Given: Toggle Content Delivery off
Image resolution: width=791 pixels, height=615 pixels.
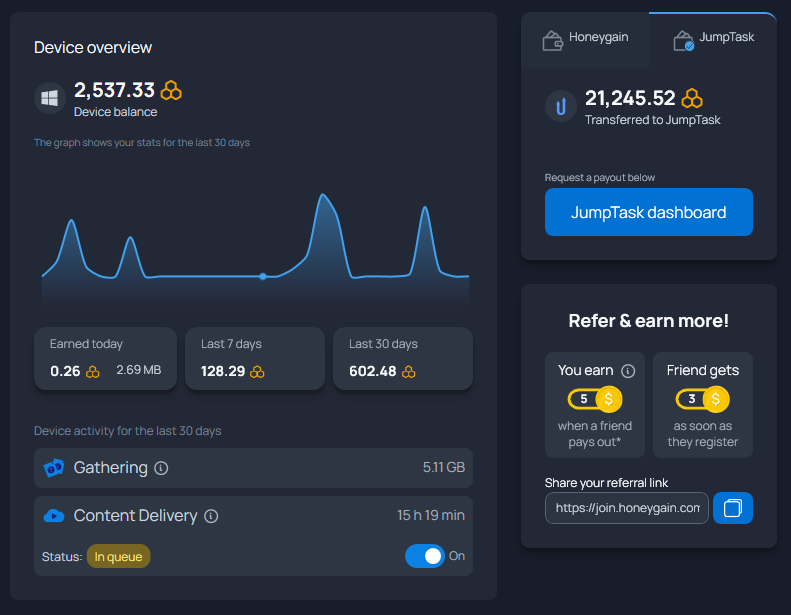Looking at the screenshot, I should 424,556.
